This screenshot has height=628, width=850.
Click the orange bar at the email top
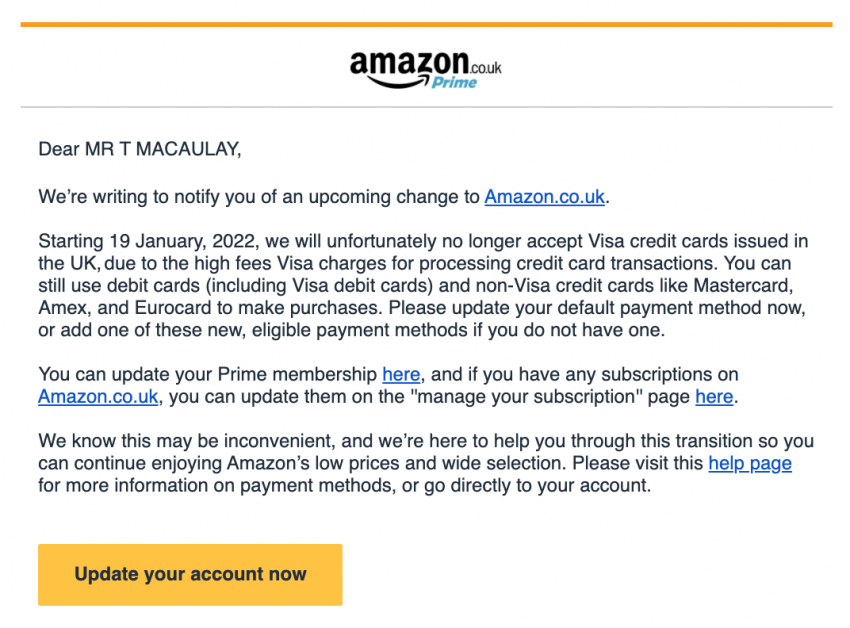425,24
